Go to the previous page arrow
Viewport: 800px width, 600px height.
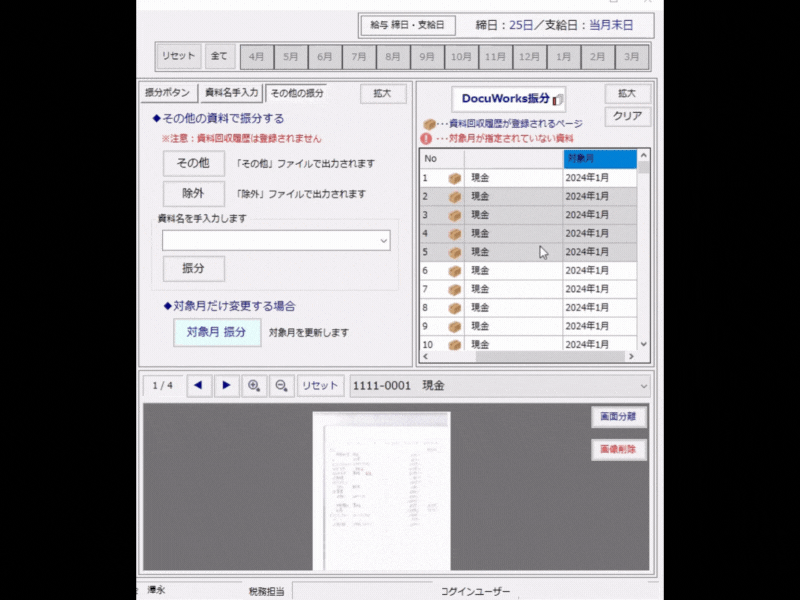click(x=199, y=386)
